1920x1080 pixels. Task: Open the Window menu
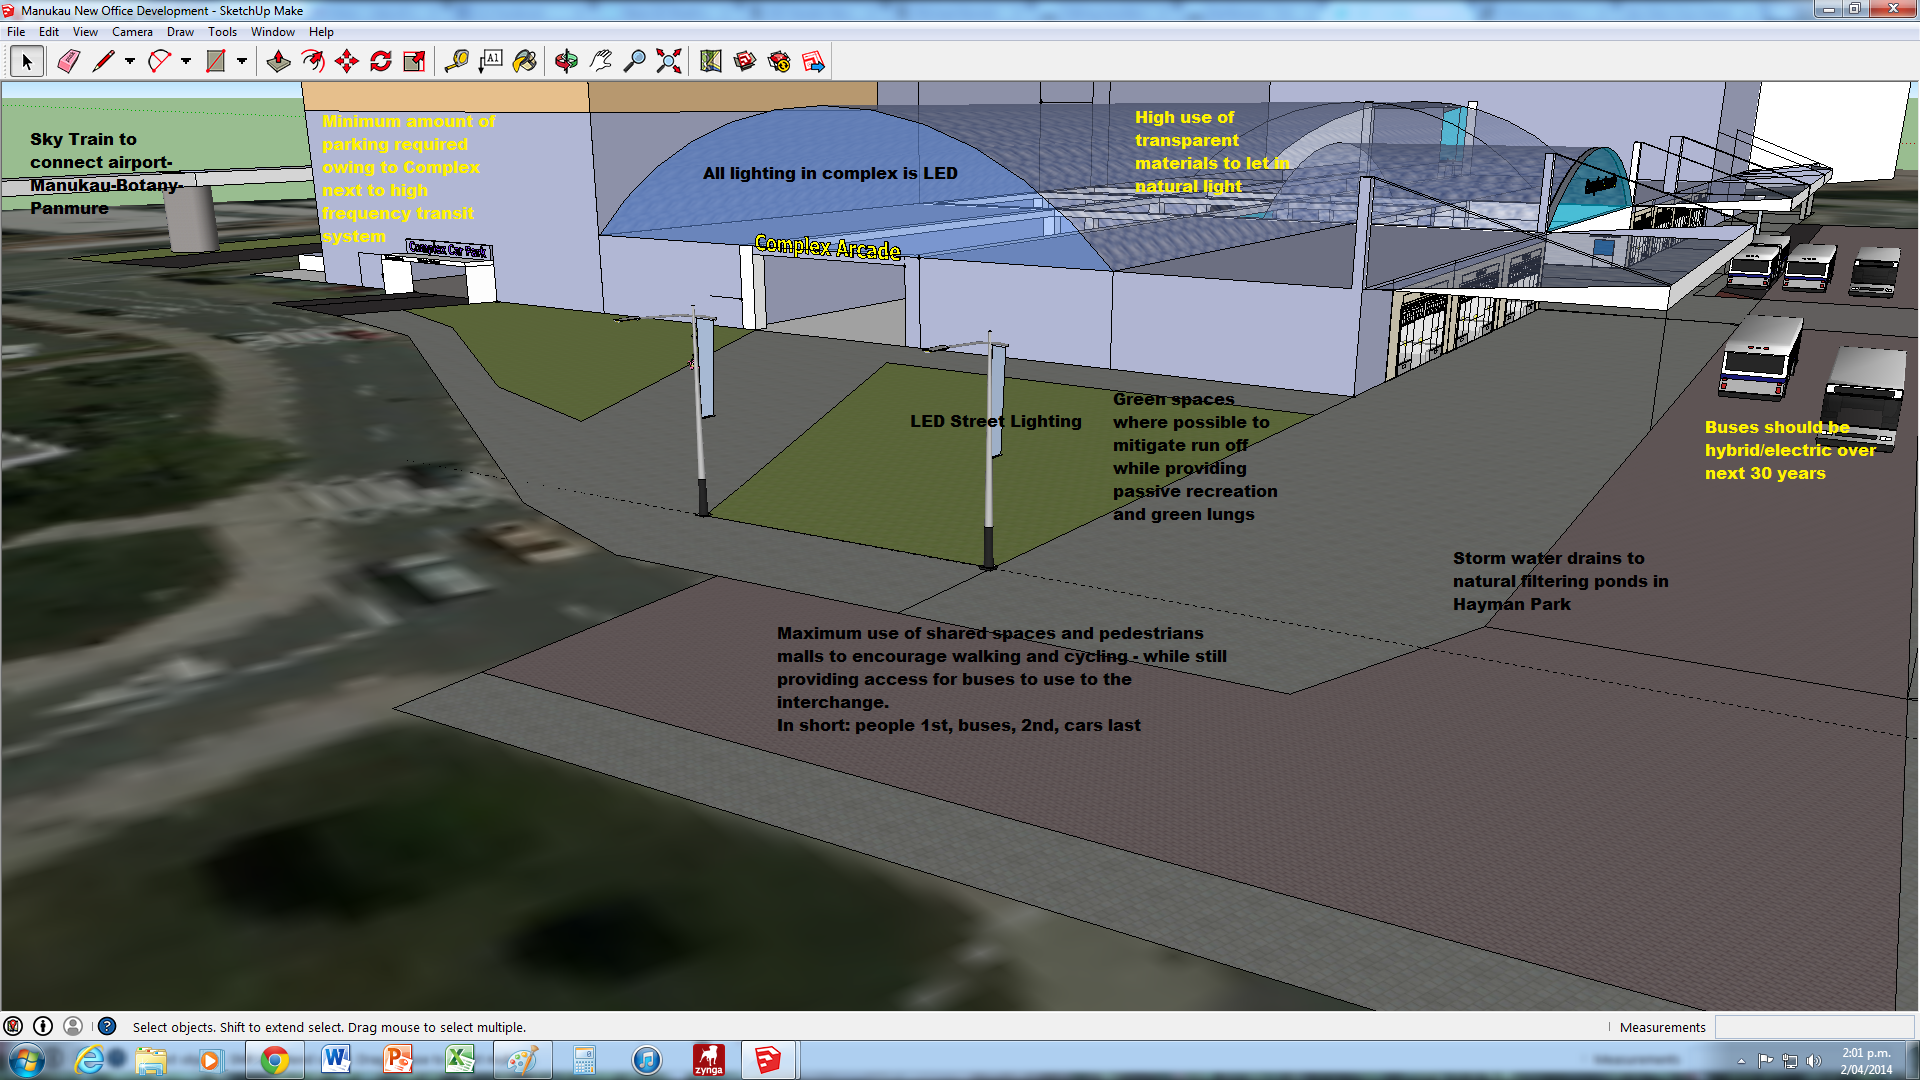click(x=272, y=32)
